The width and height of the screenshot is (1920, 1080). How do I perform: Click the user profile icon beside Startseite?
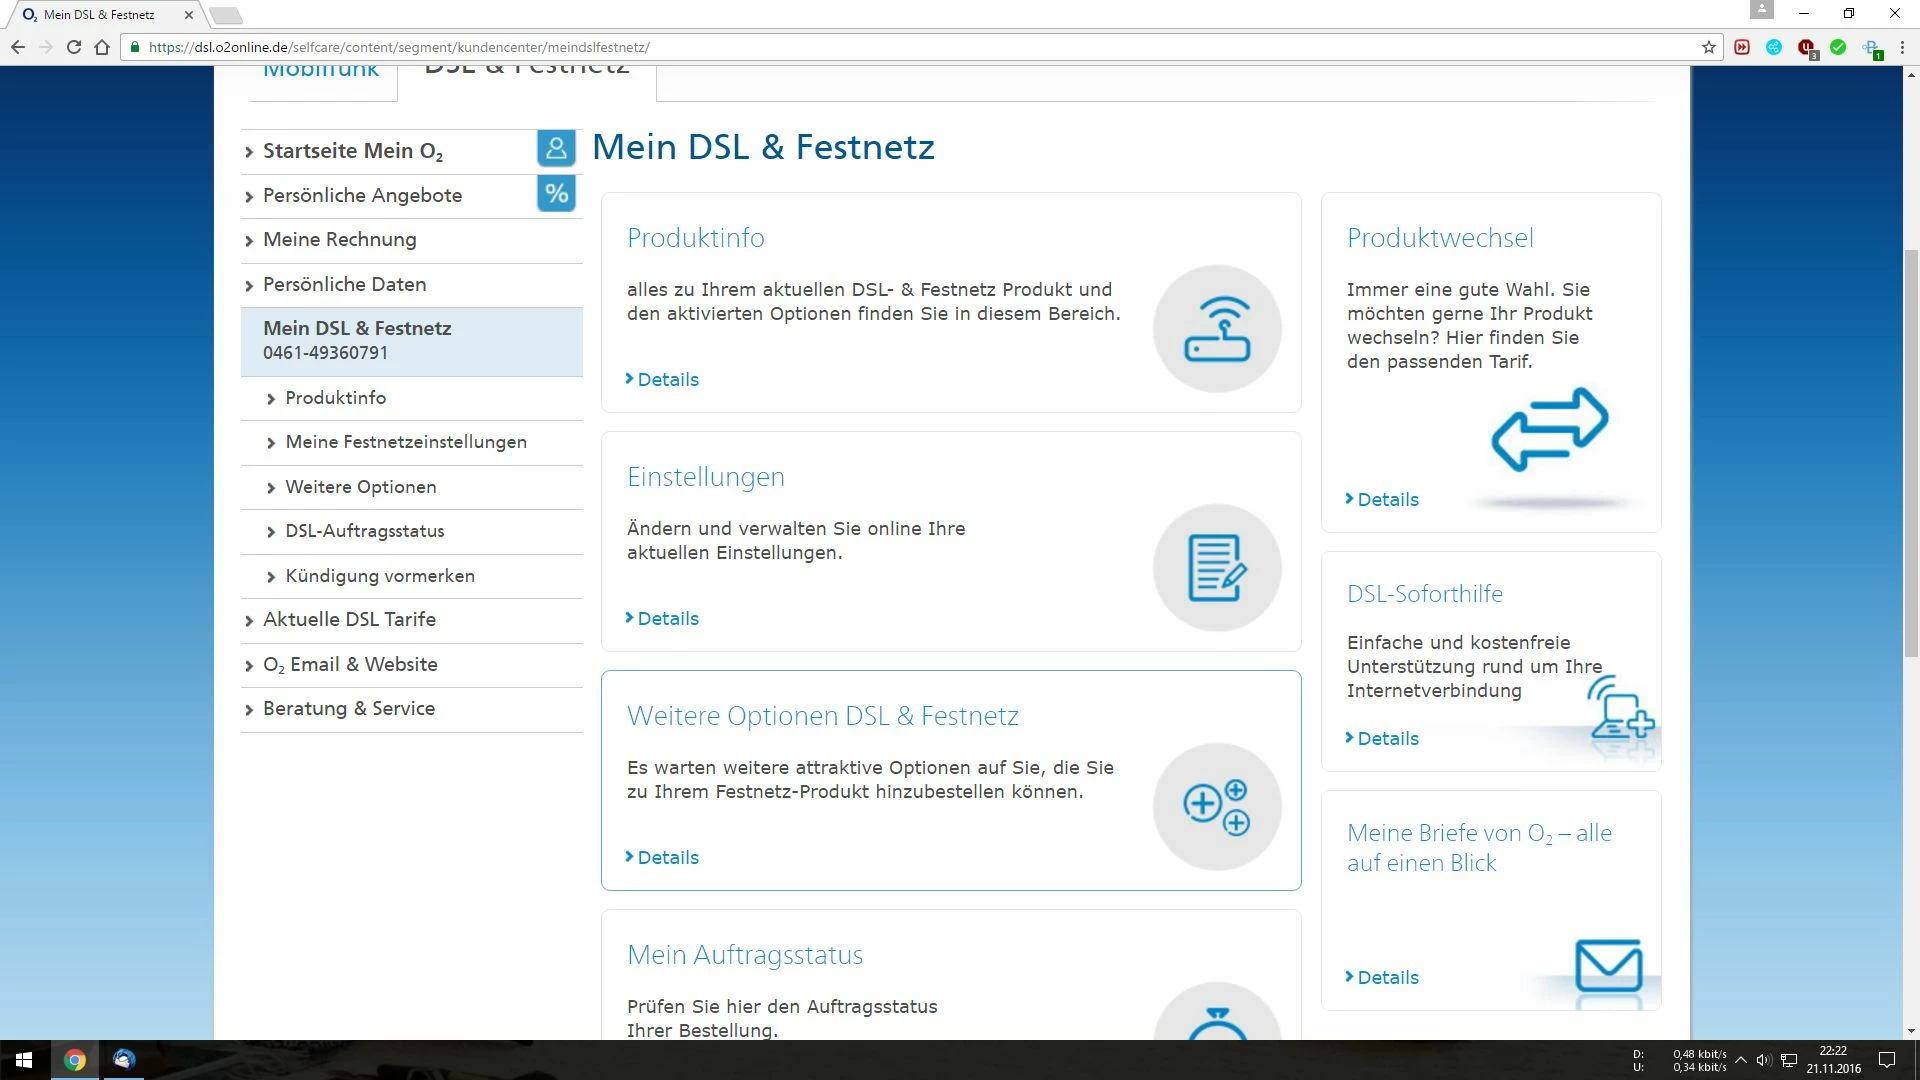click(x=556, y=150)
